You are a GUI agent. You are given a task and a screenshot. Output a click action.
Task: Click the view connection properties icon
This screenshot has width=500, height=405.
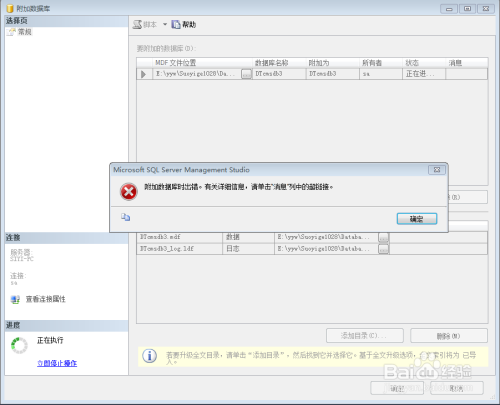pyautogui.click(x=15, y=299)
